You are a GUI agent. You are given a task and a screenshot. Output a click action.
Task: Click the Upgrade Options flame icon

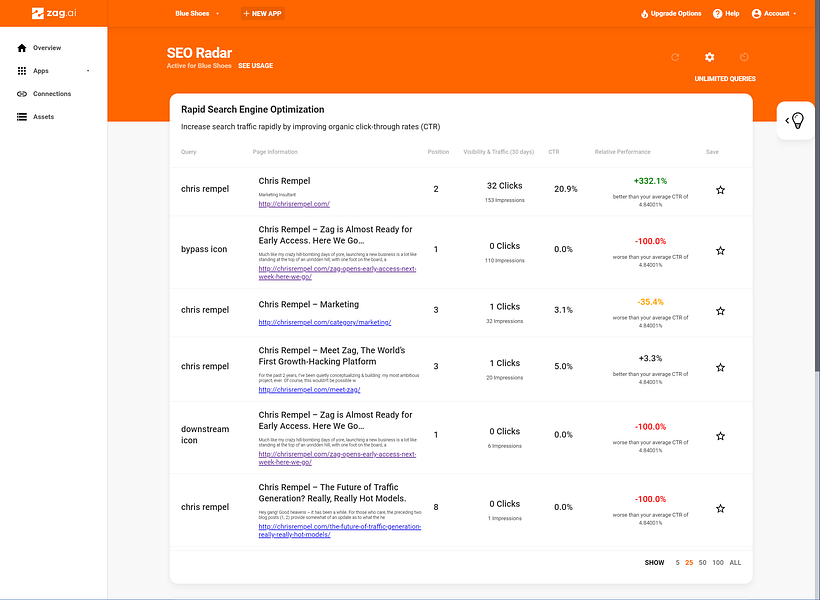644,14
